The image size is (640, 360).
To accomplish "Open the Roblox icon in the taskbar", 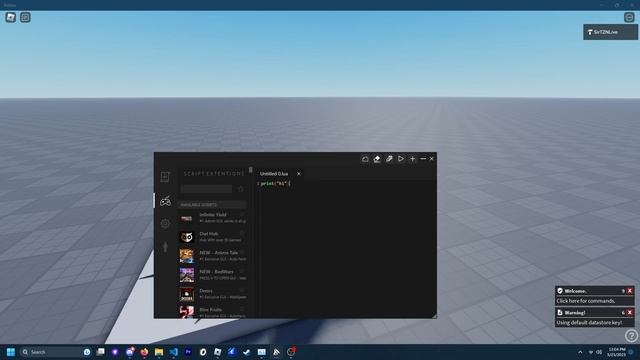I will [218, 352].
